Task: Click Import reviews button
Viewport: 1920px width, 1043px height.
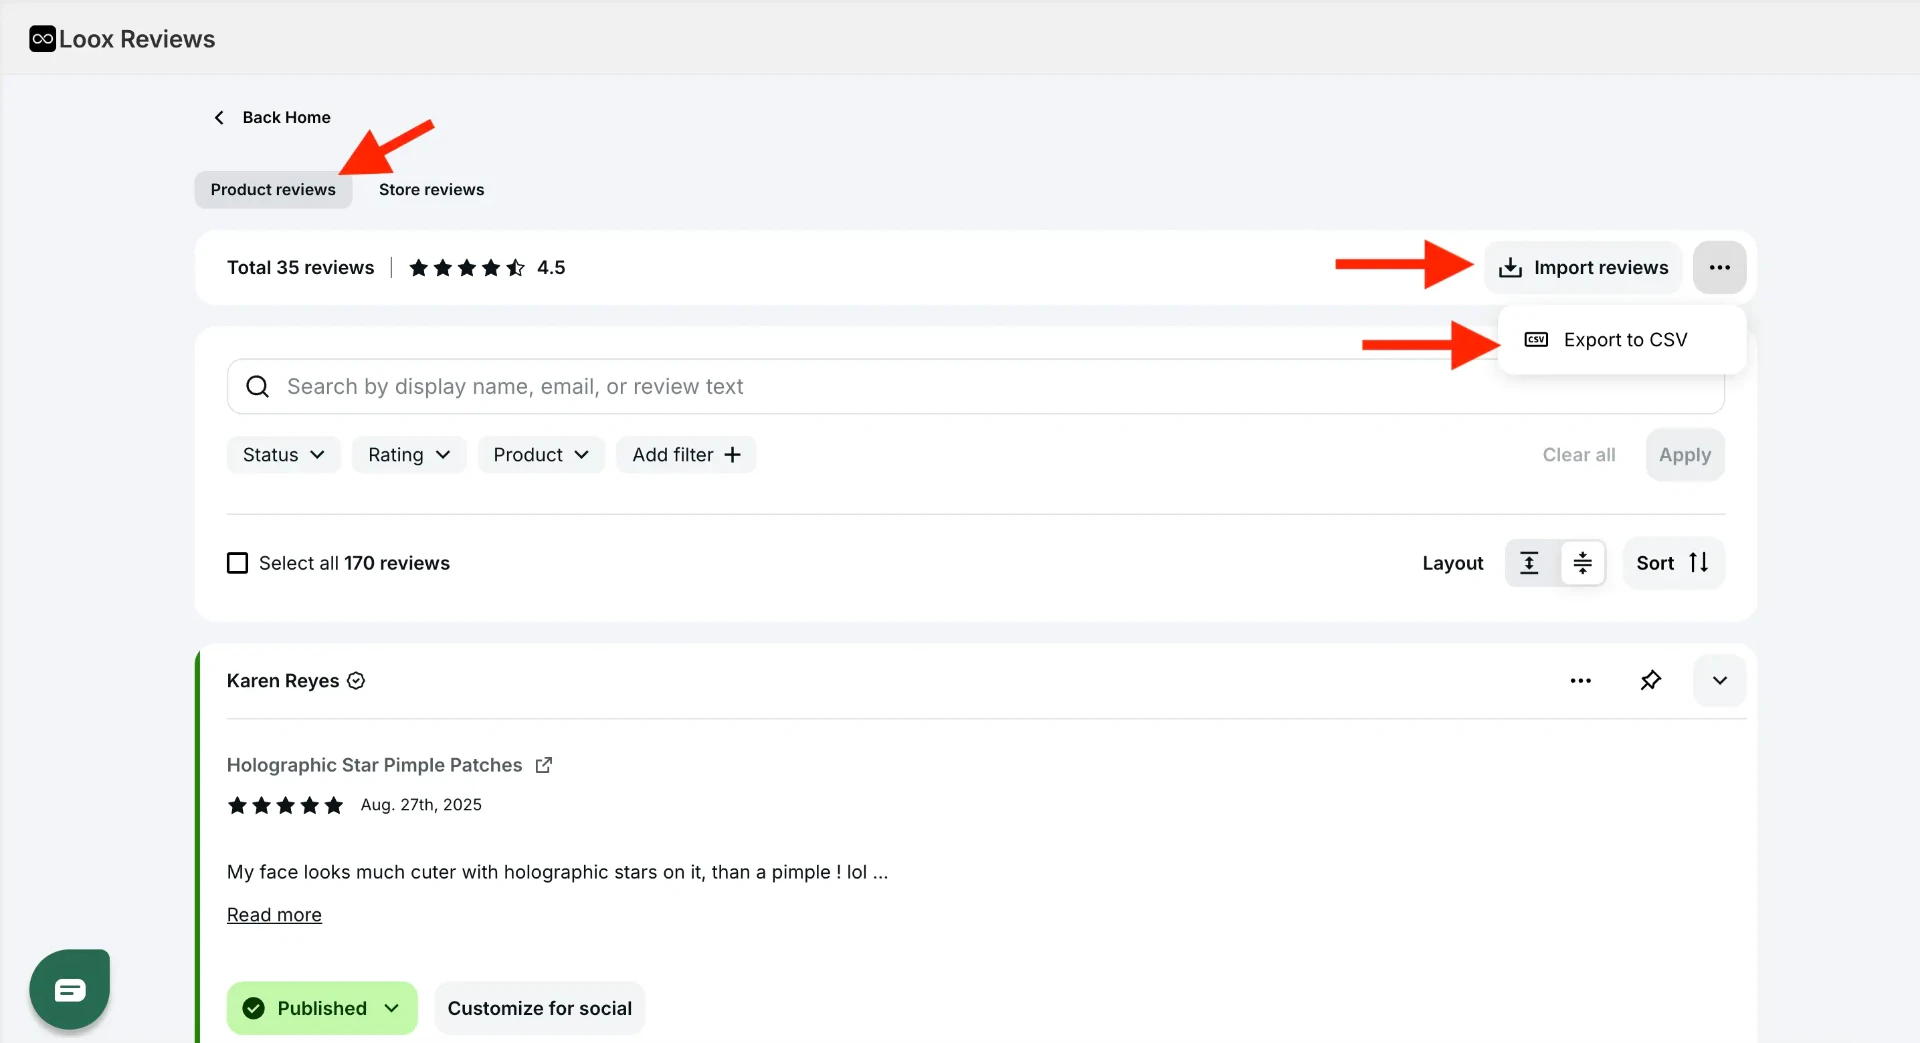Action: click(x=1583, y=267)
